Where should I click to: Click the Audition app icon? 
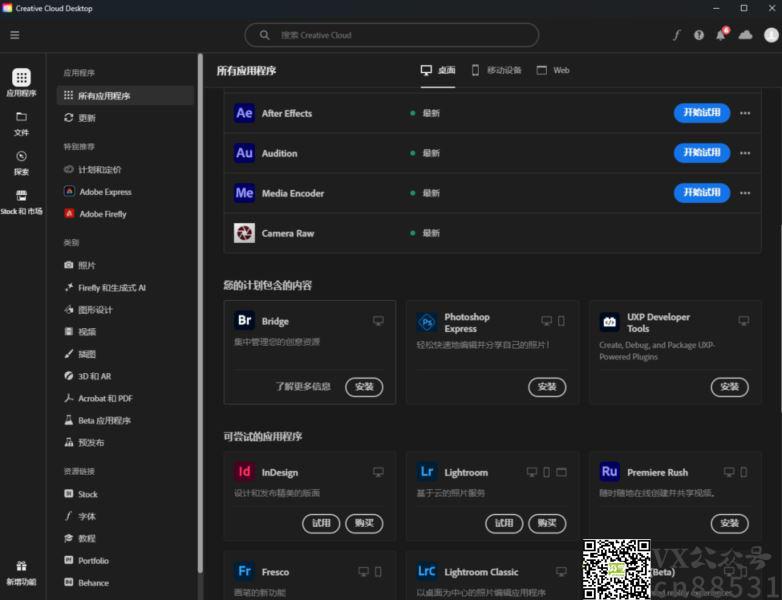point(244,153)
